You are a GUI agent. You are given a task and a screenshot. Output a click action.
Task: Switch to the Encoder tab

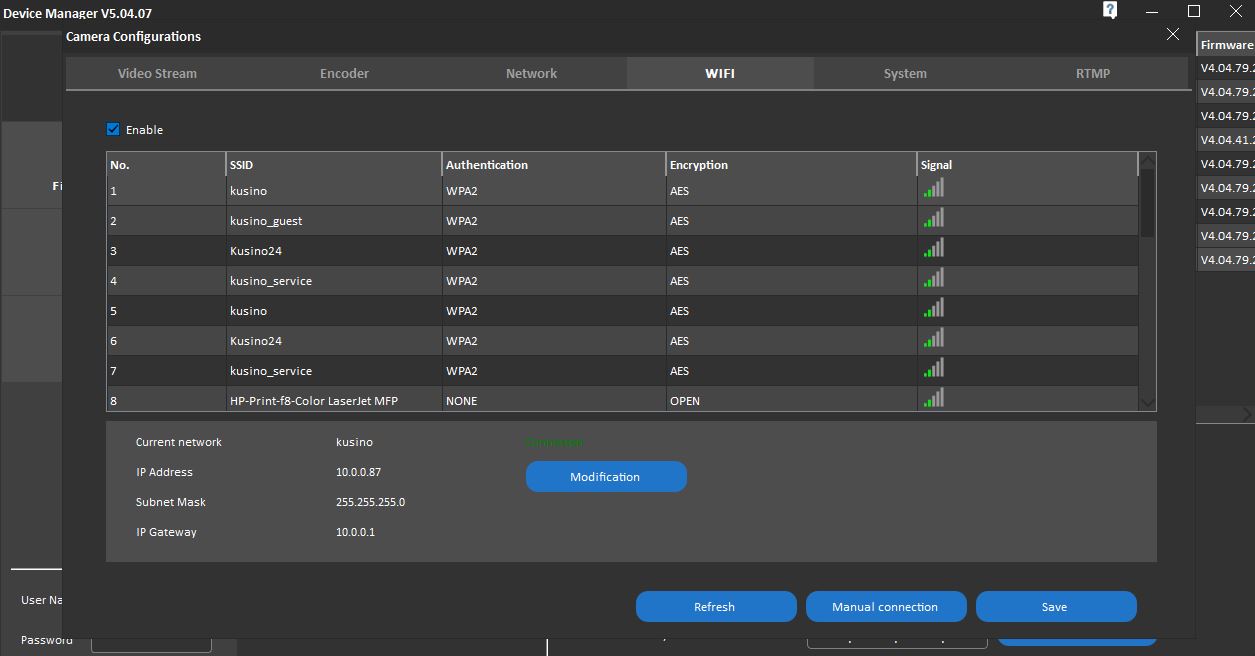344,73
